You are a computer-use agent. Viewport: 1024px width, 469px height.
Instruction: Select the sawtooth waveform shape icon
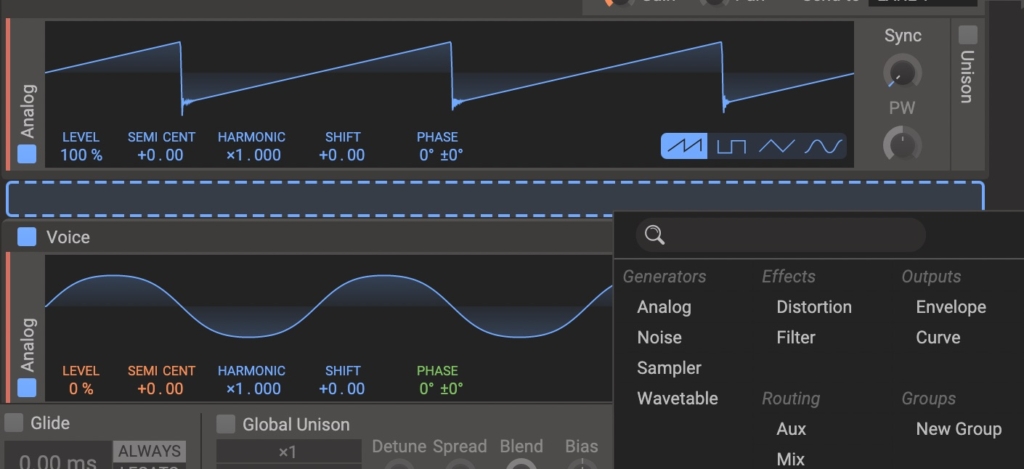pyautogui.click(x=685, y=146)
